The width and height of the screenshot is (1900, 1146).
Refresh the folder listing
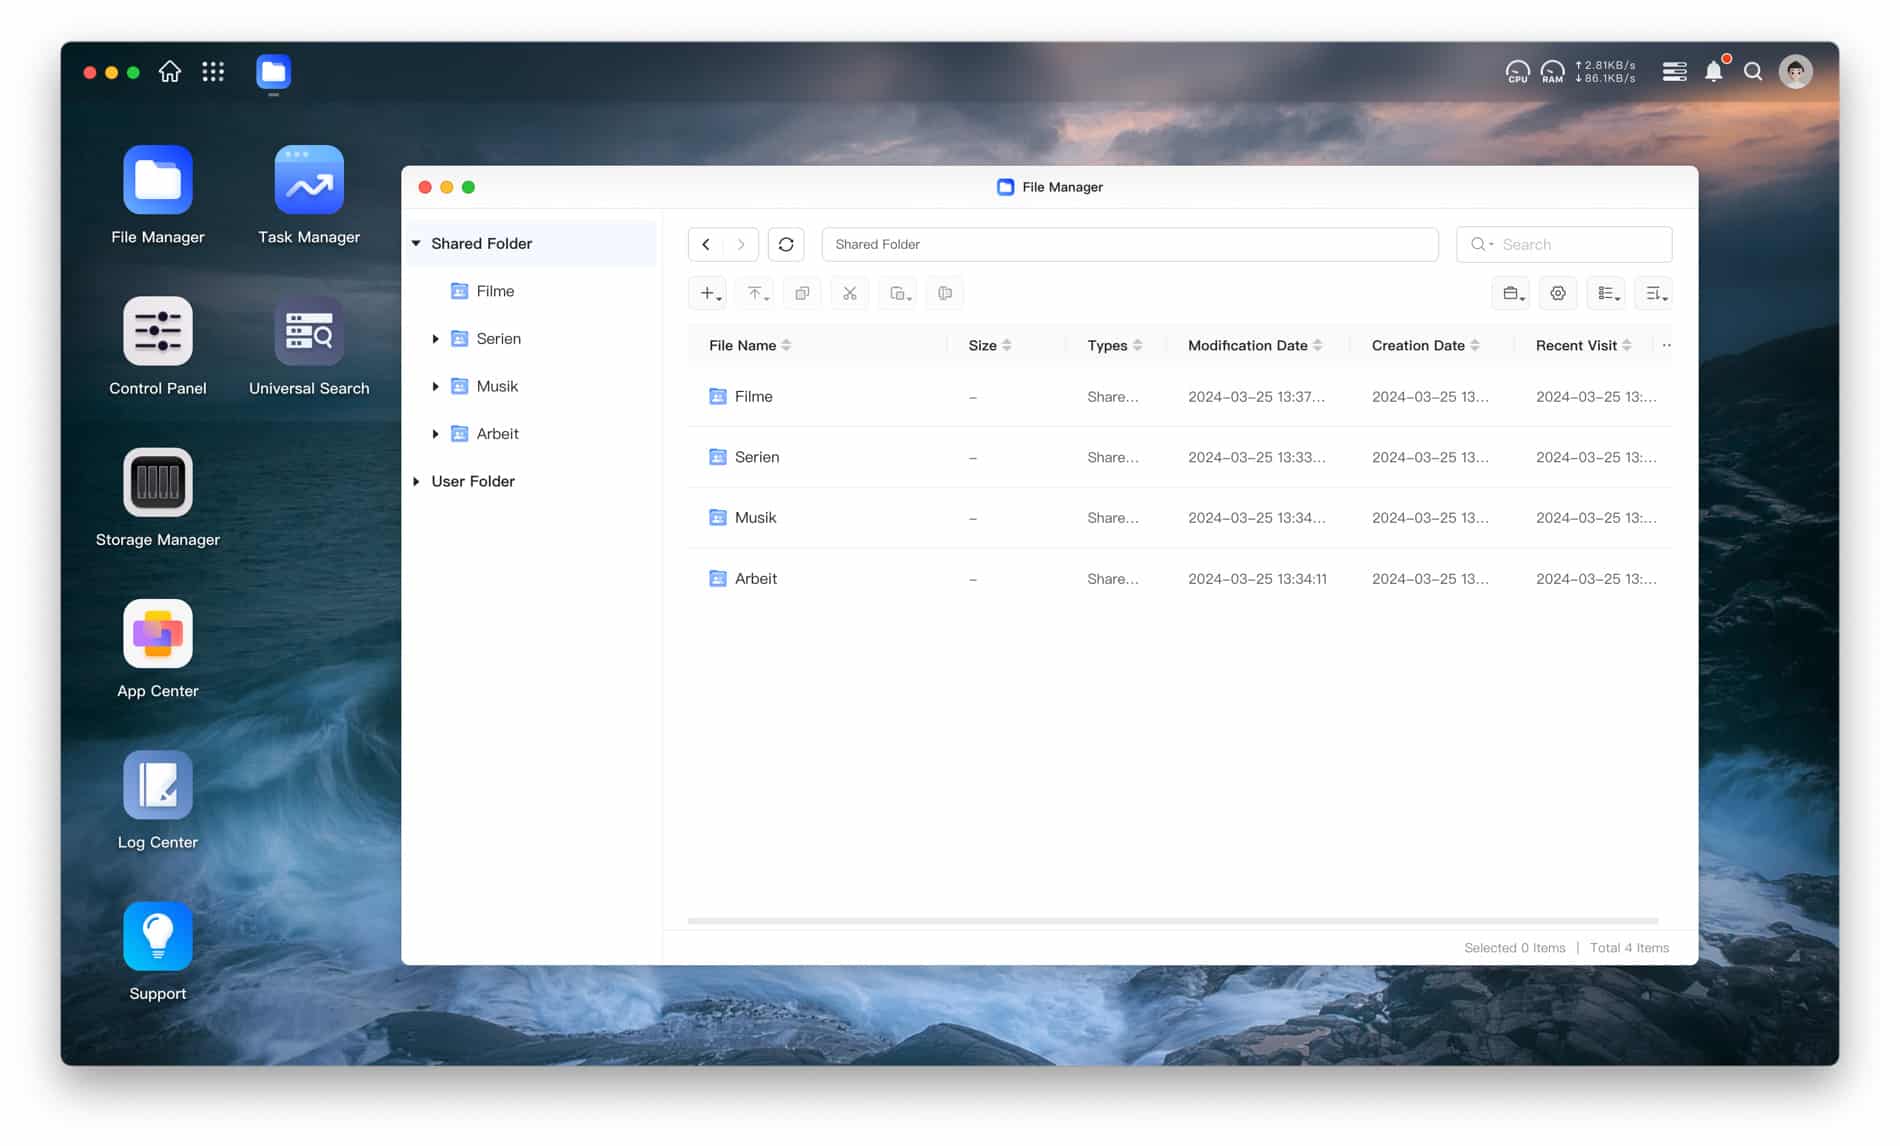point(786,244)
